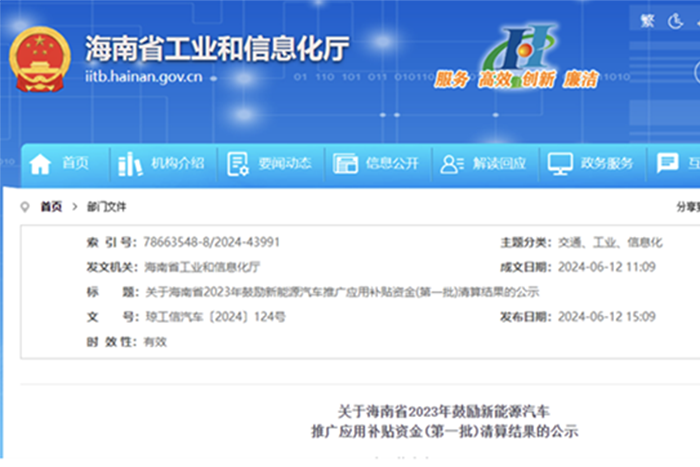This screenshot has height=467, width=700.
Task: Click article heading 关于海南省2023年鼓励新能源汽车
Action: point(443,411)
